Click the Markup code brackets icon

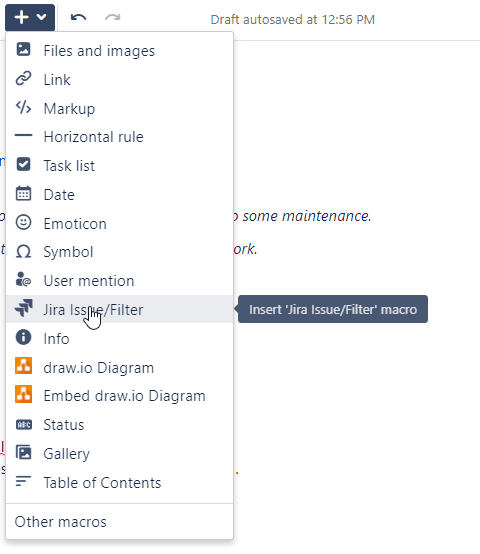tap(23, 107)
